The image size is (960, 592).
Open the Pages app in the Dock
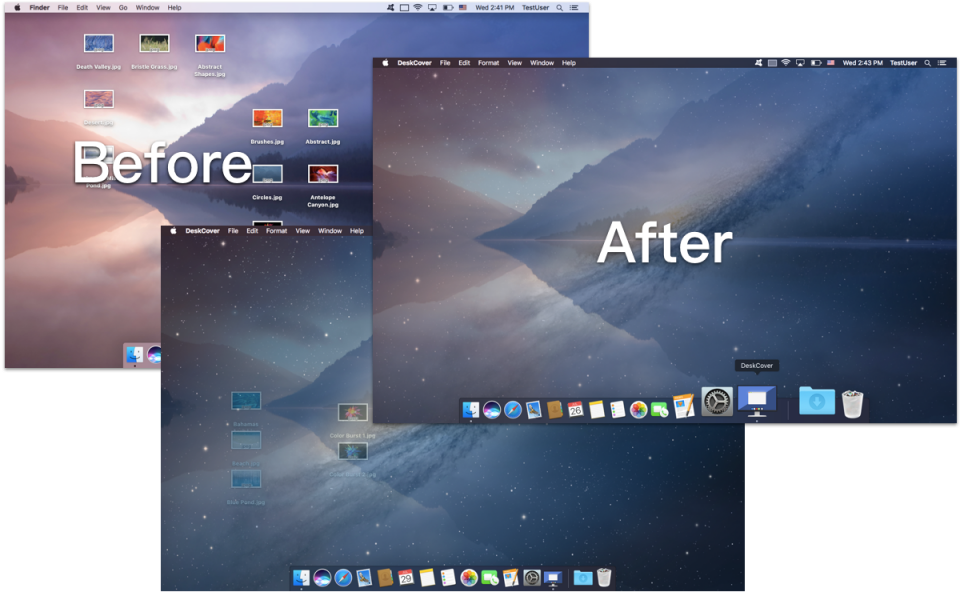coord(682,406)
